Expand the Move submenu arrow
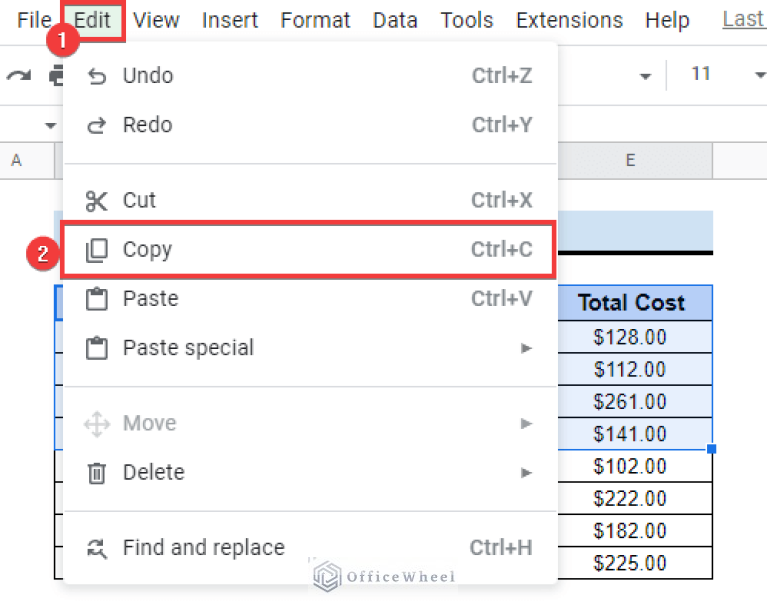The image size is (767, 615). [x=526, y=424]
